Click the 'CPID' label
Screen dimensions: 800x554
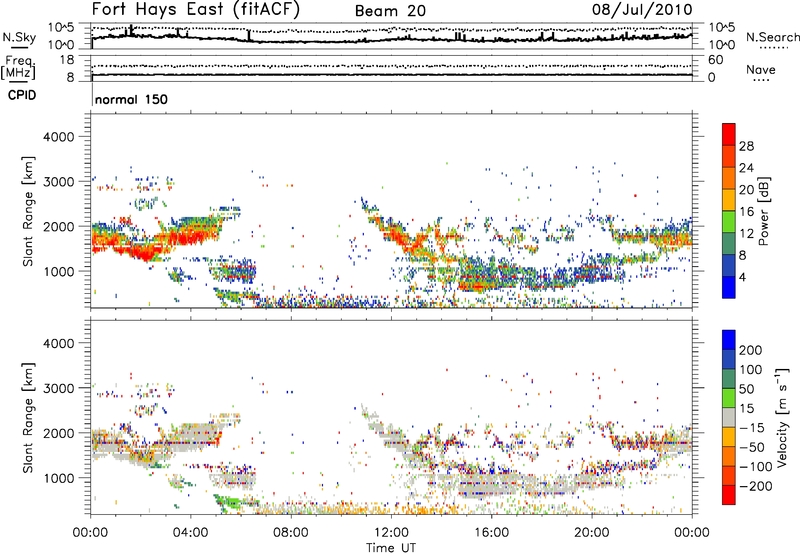pos(22,95)
